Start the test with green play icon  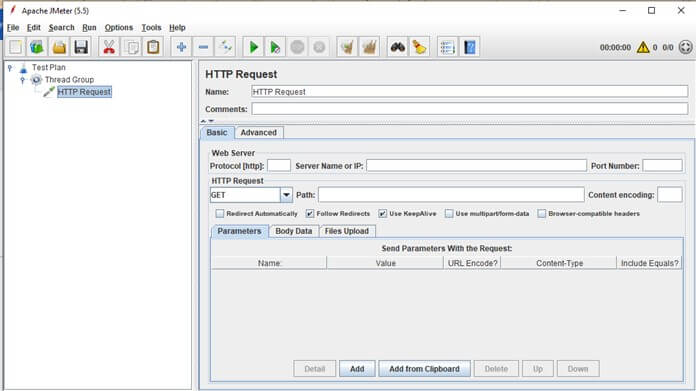coord(253,47)
